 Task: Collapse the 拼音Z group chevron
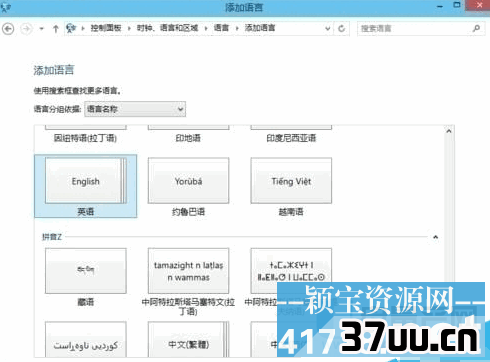pos(435,237)
